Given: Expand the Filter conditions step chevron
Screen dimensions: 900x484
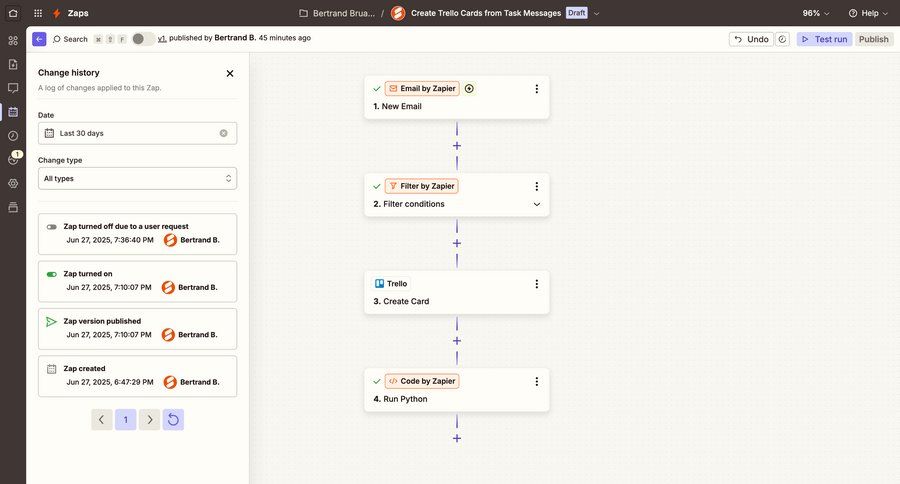Looking at the screenshot, I should pyautogui.click(x=537, y=204).
